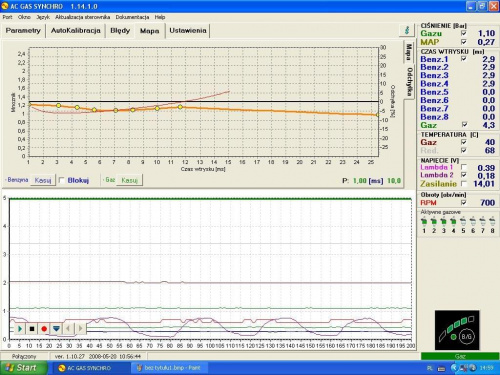Viewport: 500px width, 375px height.
Task: Select the yellow map point near 10 ms
Action: tap(157, 108)
